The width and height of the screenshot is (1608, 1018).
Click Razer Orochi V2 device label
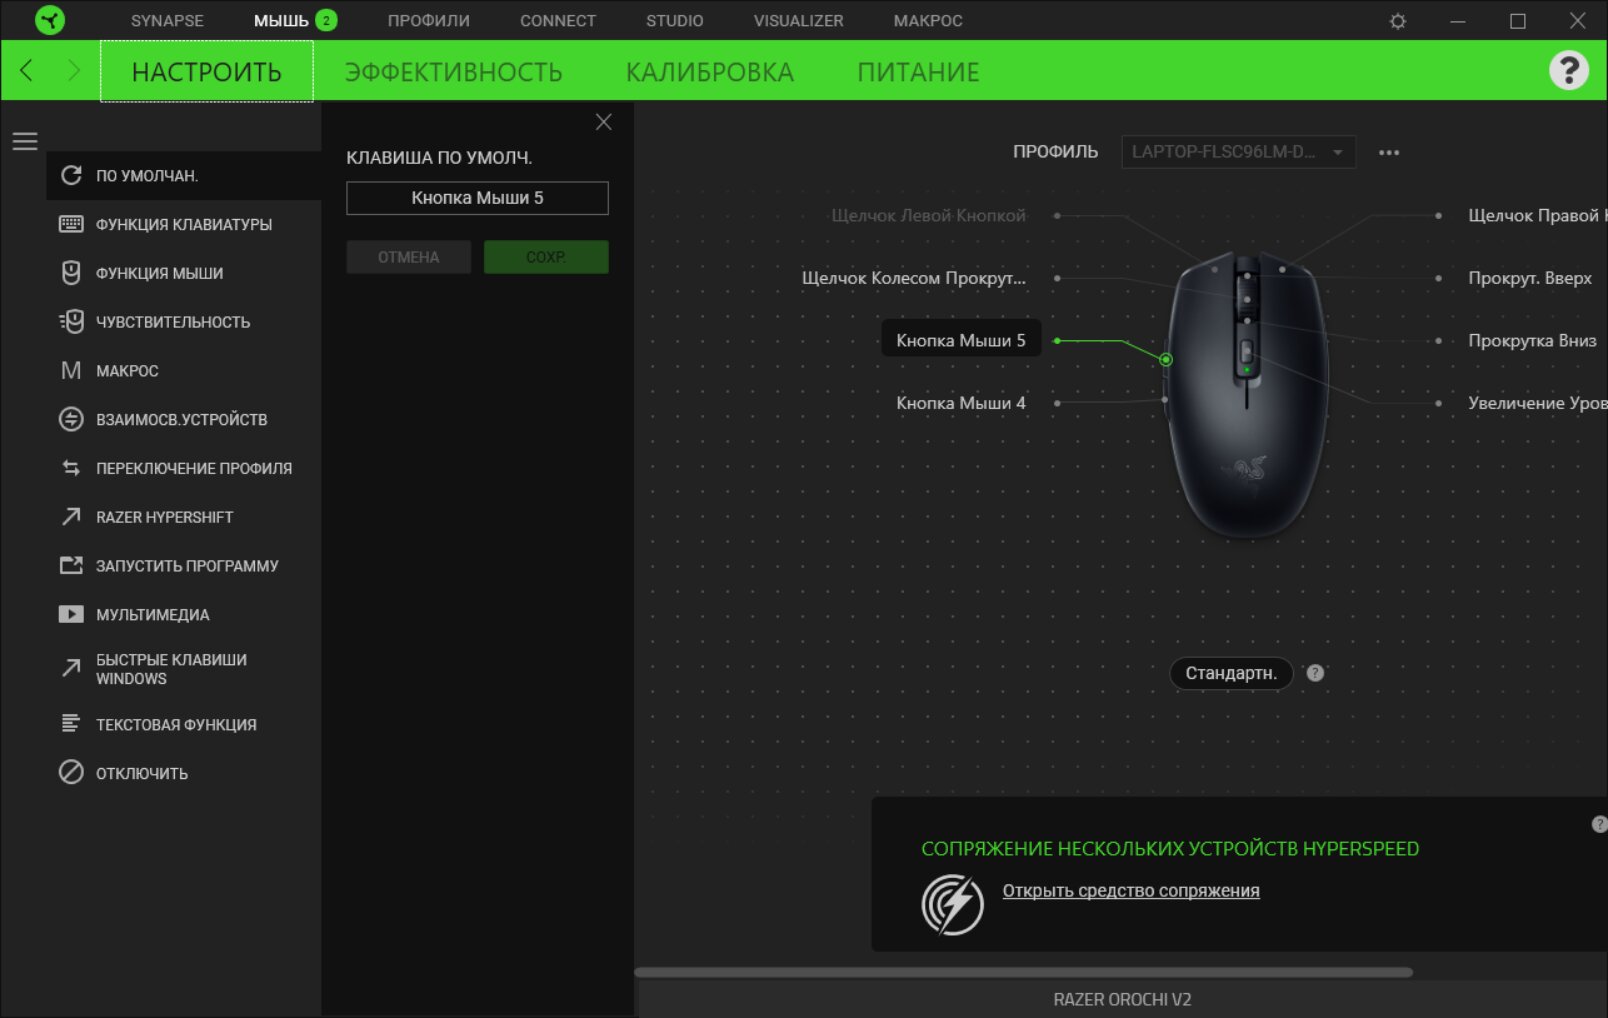click(1122, 999)
